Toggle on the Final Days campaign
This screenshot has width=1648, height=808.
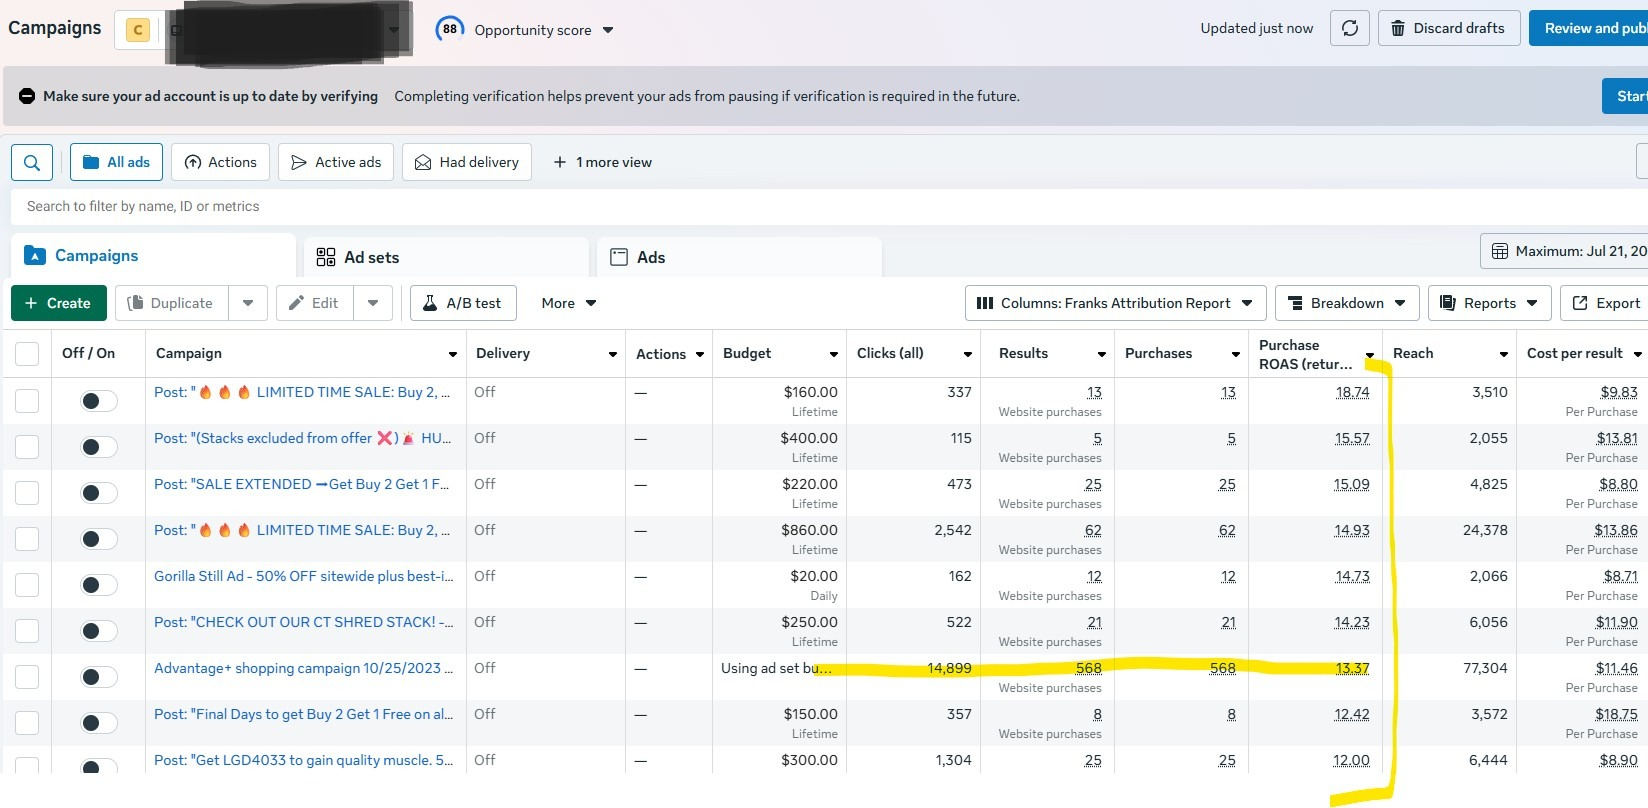(99, 723)
